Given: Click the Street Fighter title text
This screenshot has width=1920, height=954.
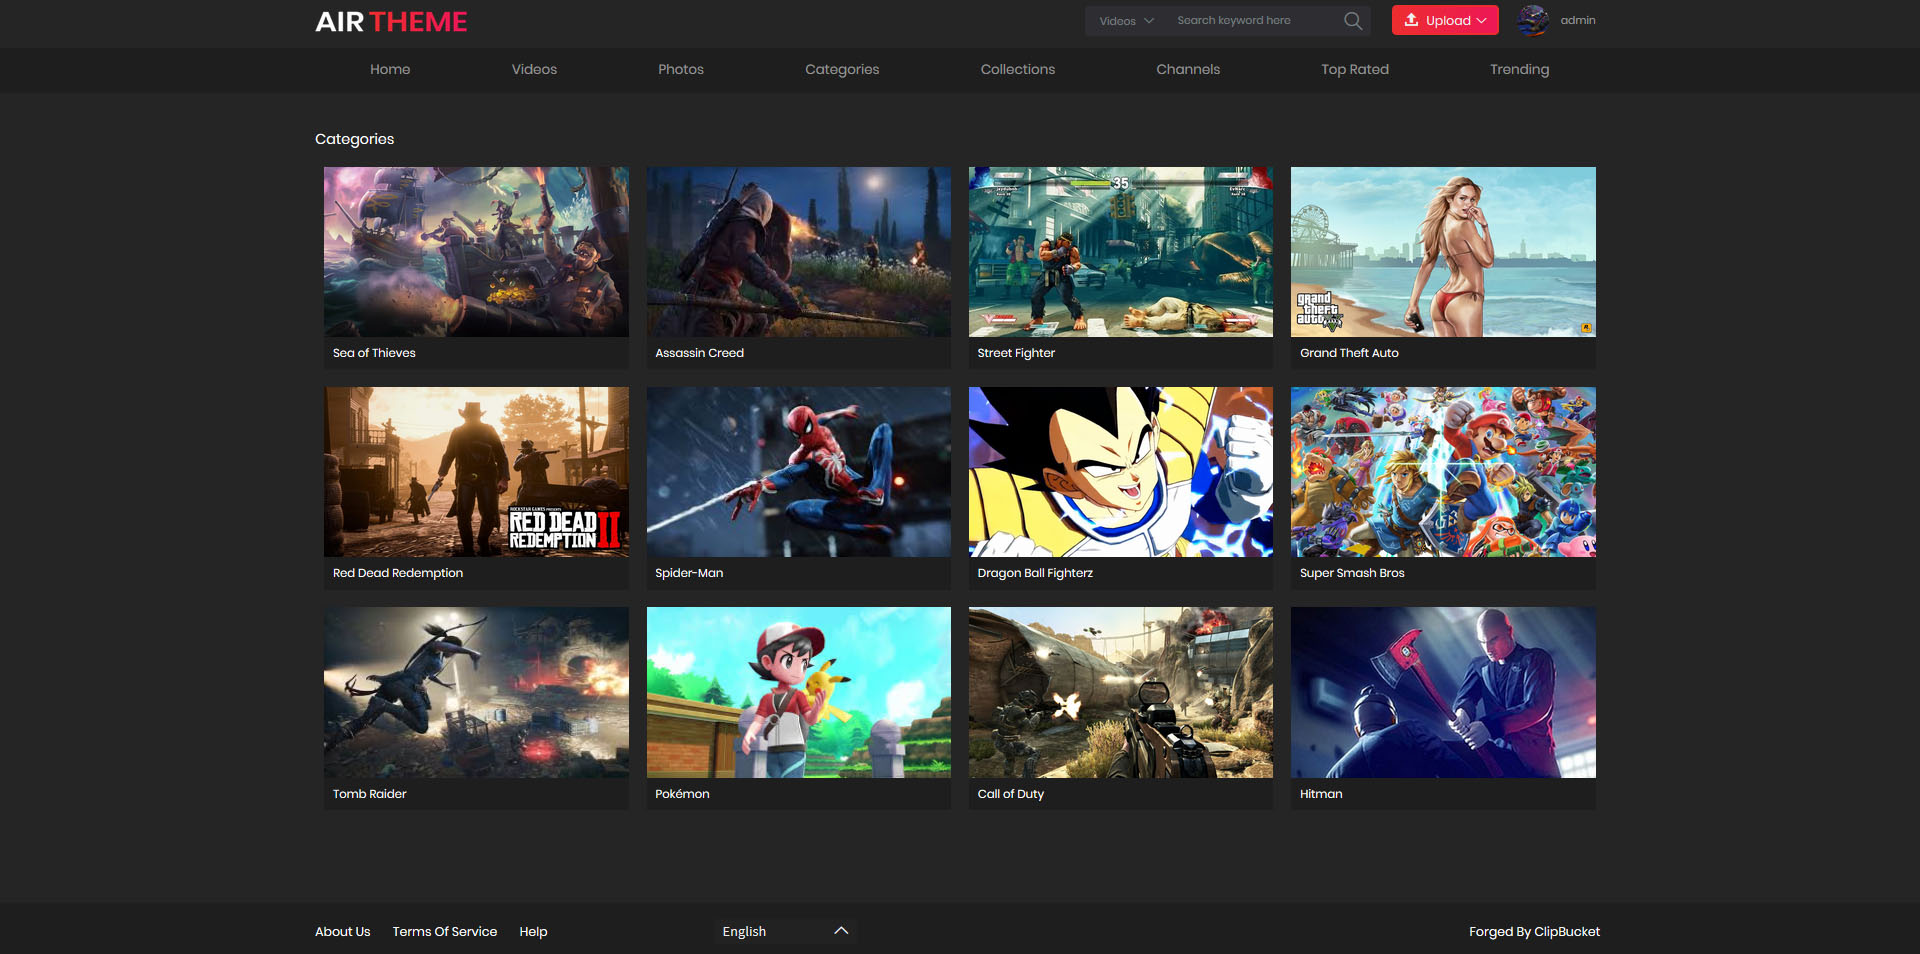Looking at the screenshot, I should [x=1016, y=353].
